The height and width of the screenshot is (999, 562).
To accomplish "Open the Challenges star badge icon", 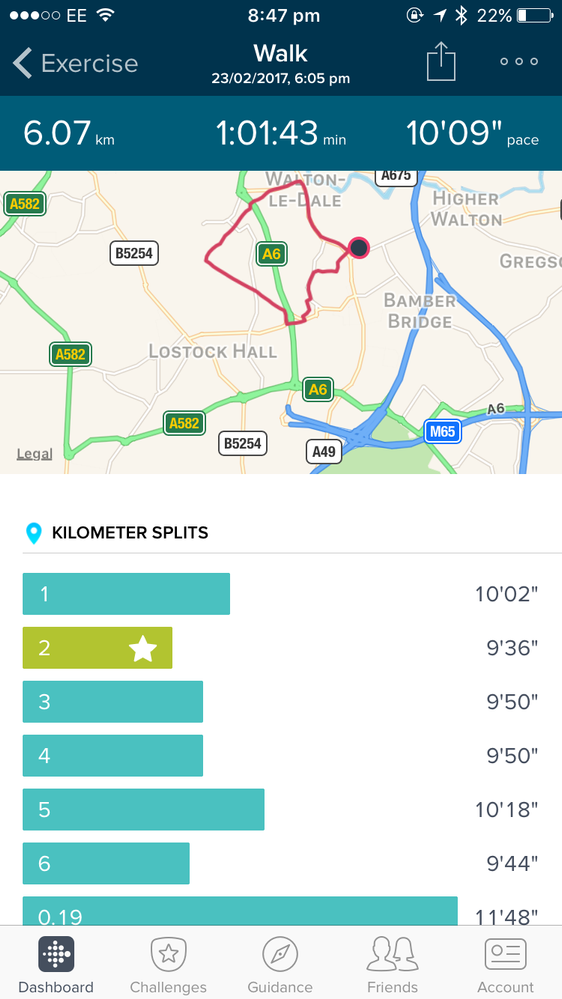I will [168, 954].
